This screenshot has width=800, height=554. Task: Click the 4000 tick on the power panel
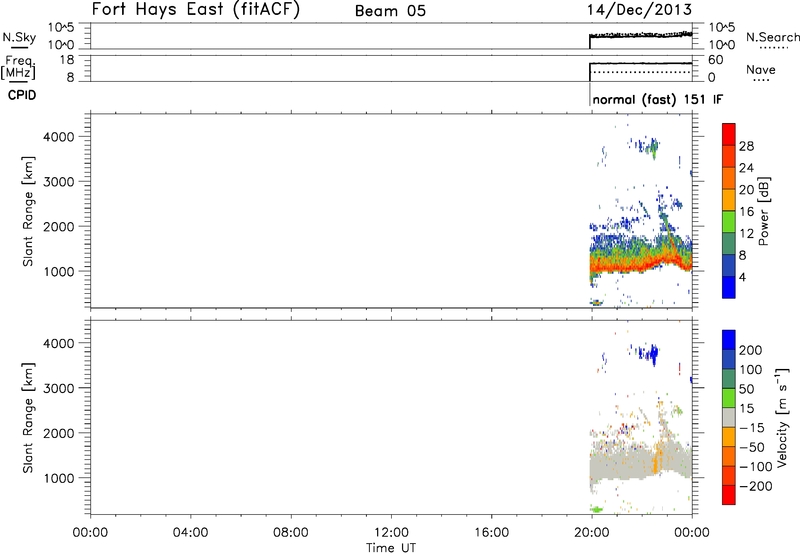[59, 137]
